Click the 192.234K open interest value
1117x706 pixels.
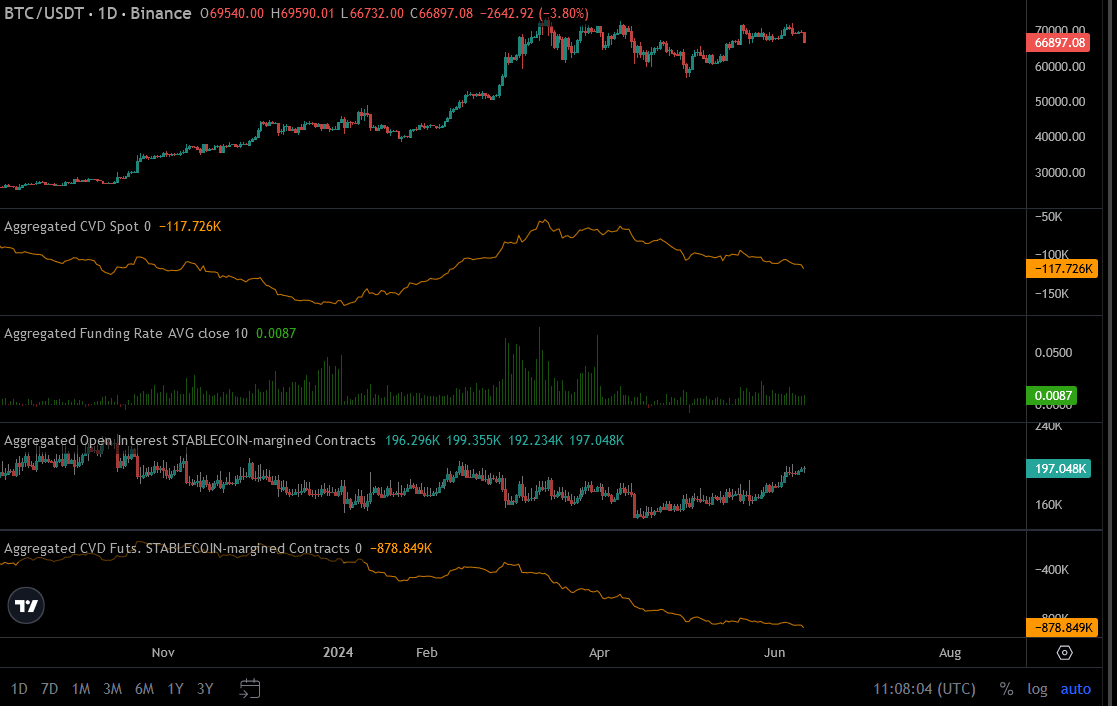click(x=535, y=440)
